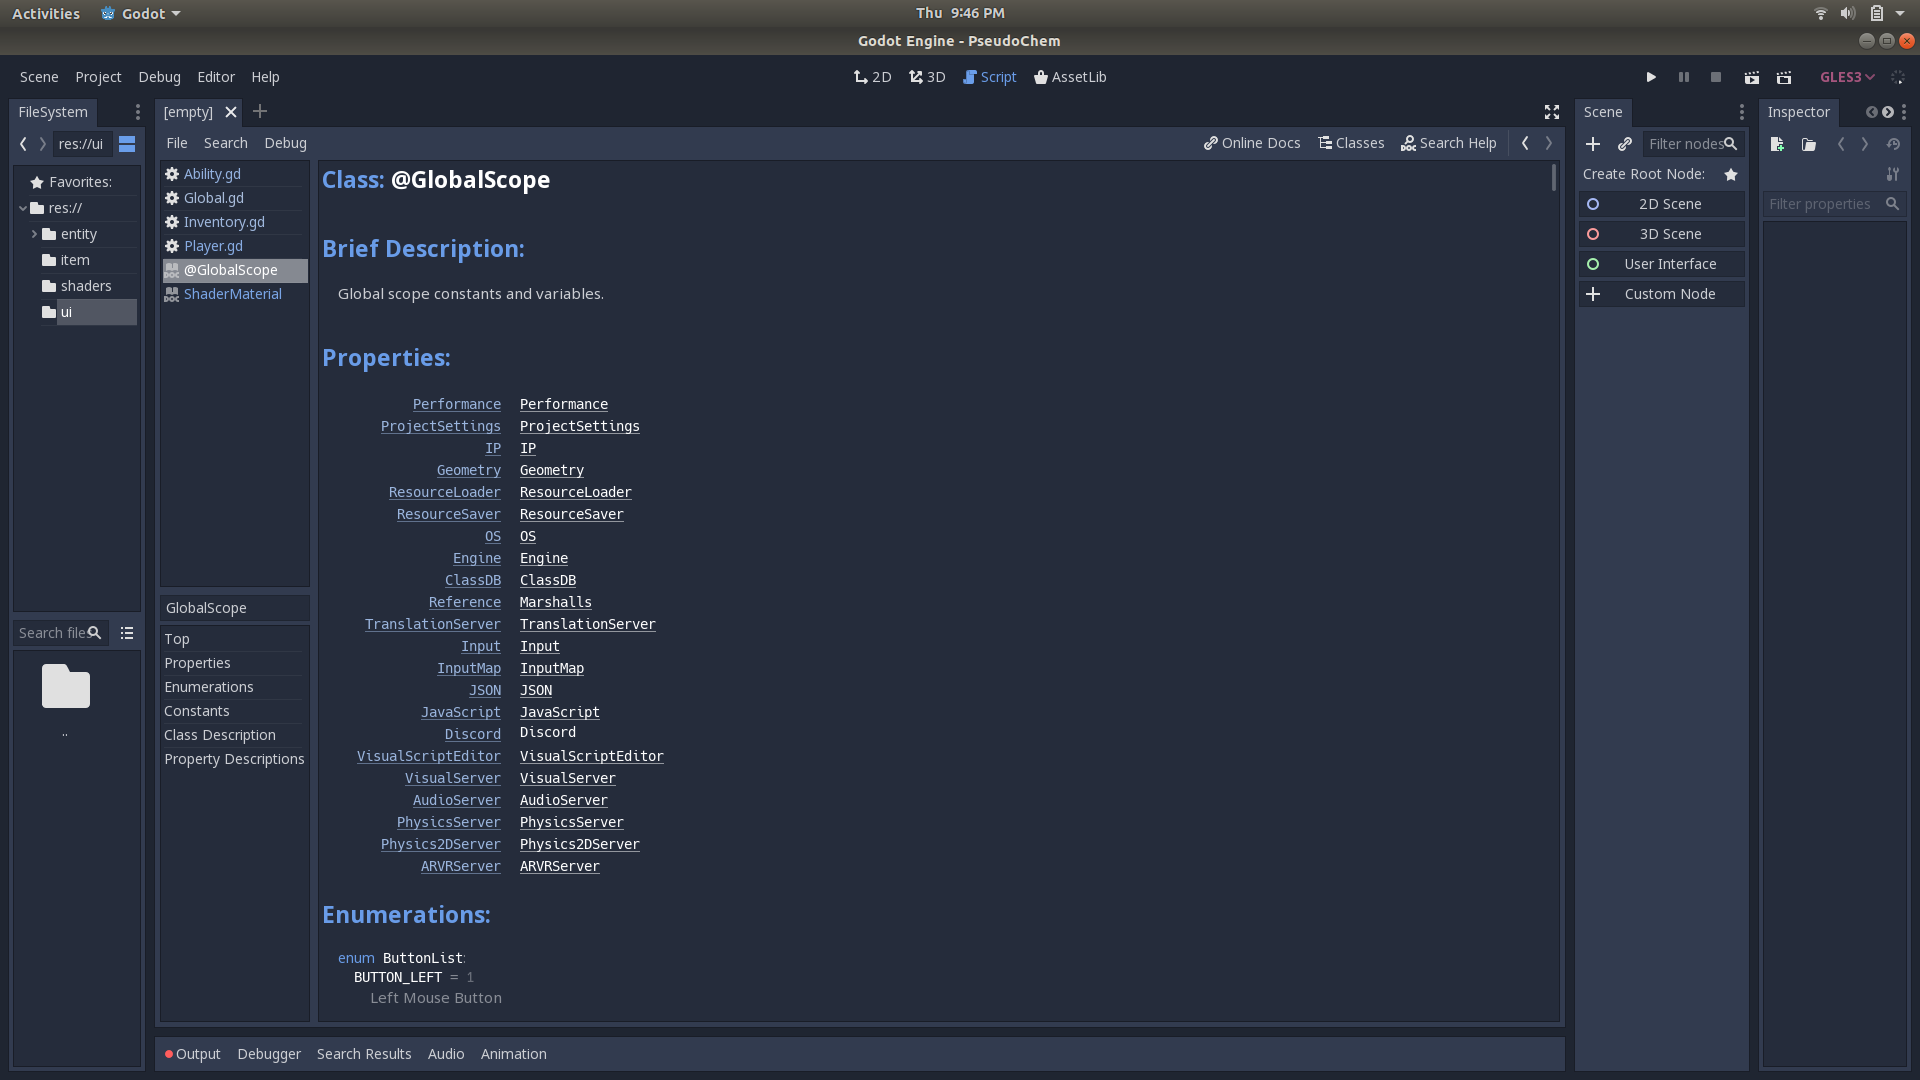
Task: Open the Ability.gd script
Action: coord(212,173)
